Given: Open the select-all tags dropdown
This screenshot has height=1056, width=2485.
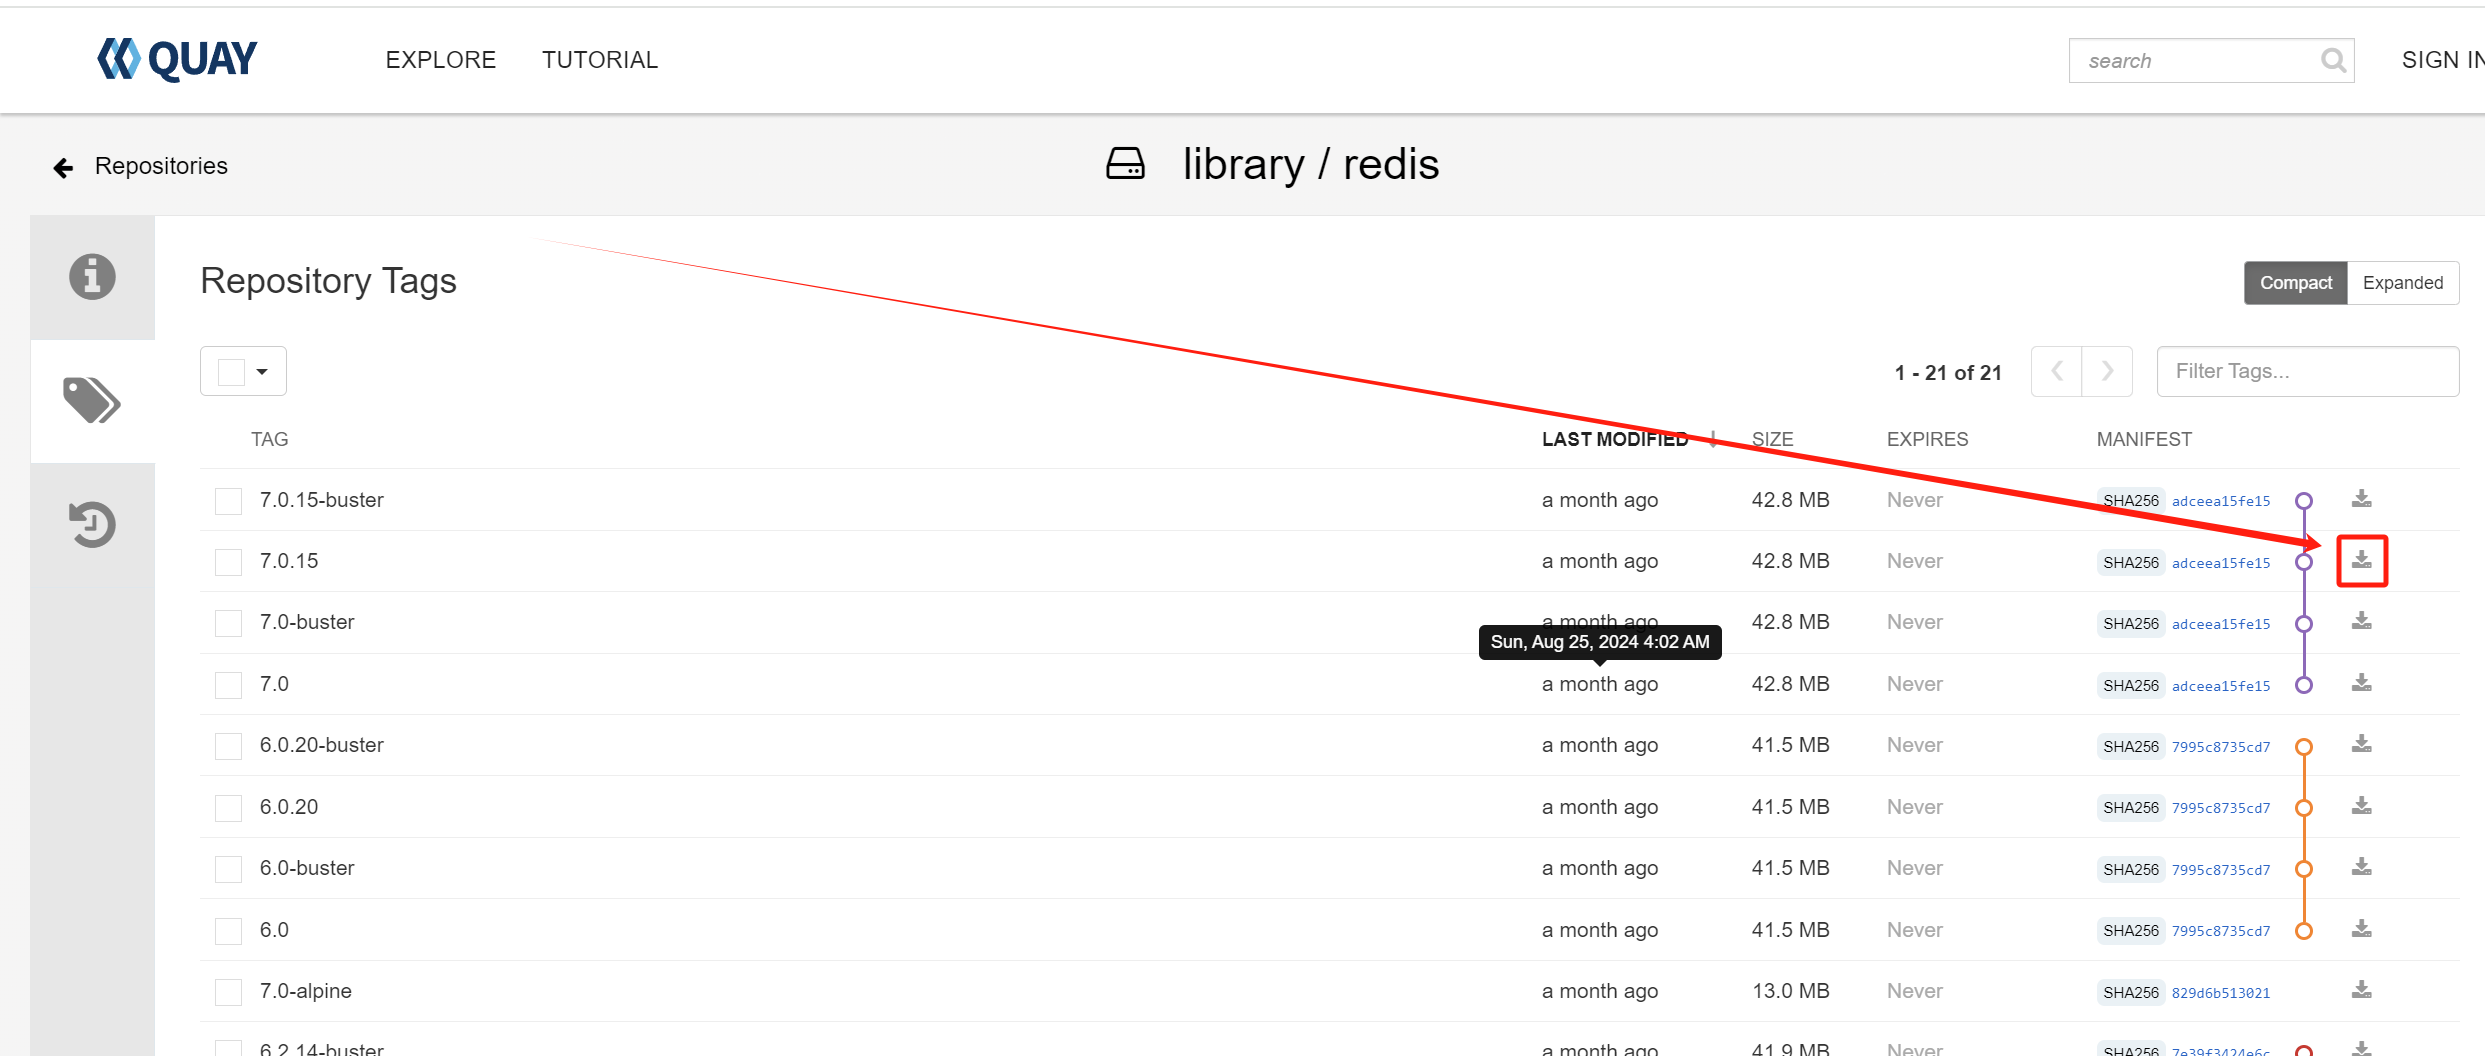Looking at the screenshot, I should point(243,371).
